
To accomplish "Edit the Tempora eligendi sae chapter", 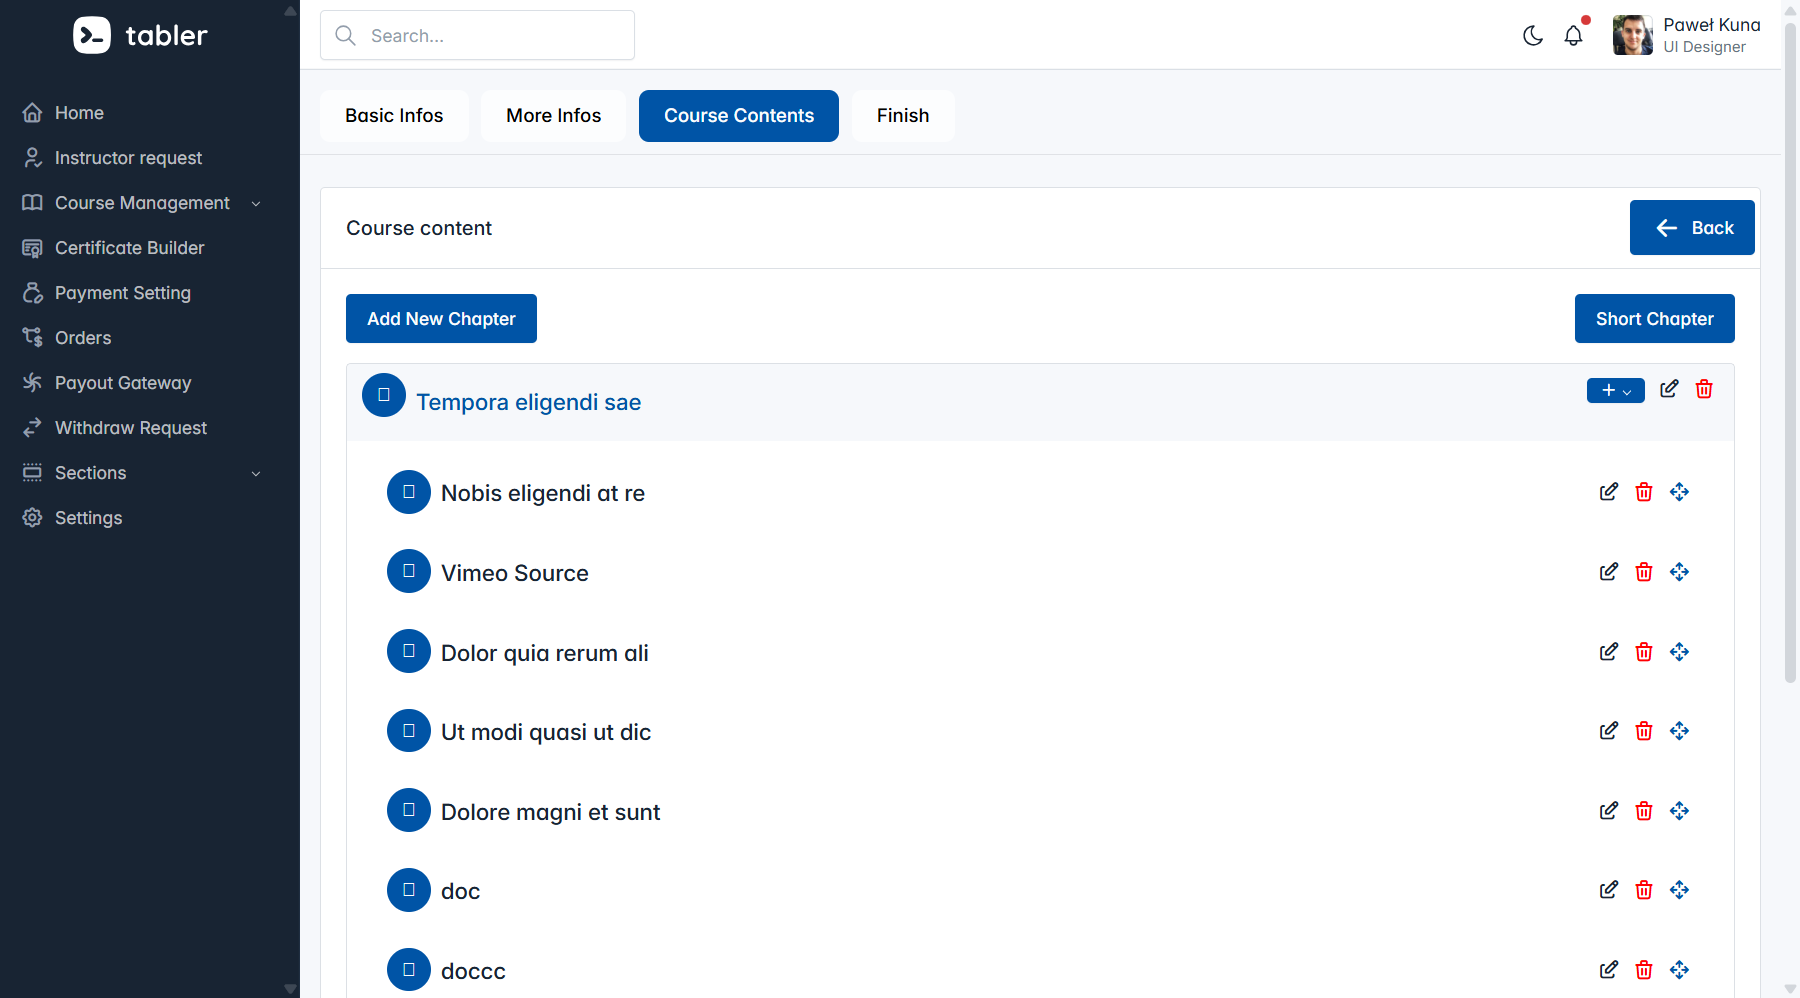I will 1669,389.
